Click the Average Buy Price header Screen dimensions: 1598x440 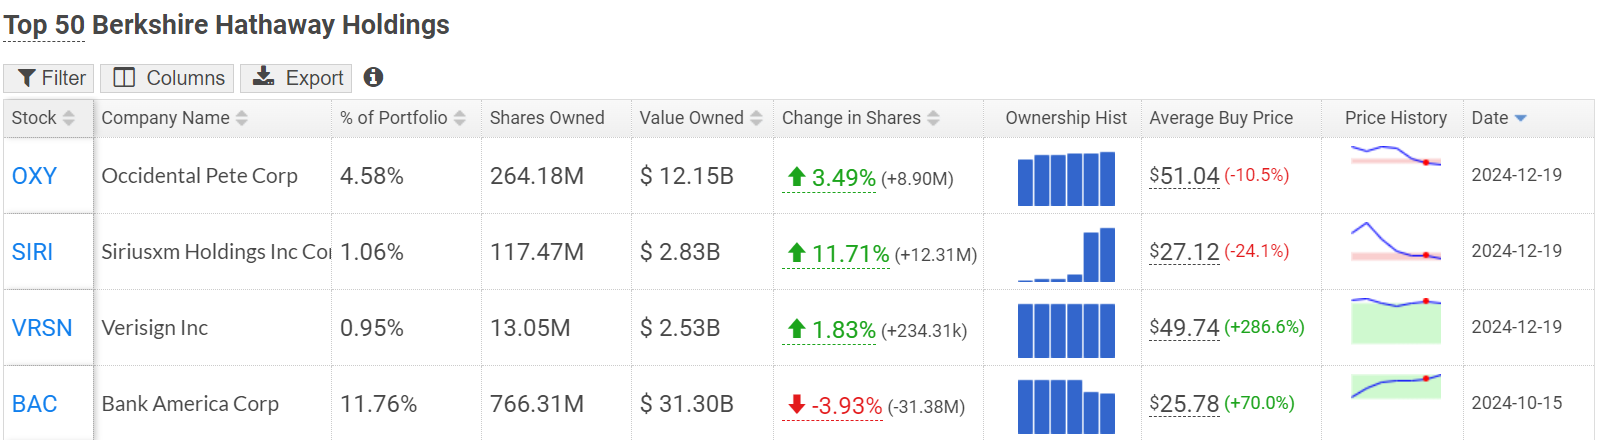[x=1221, y=118]
